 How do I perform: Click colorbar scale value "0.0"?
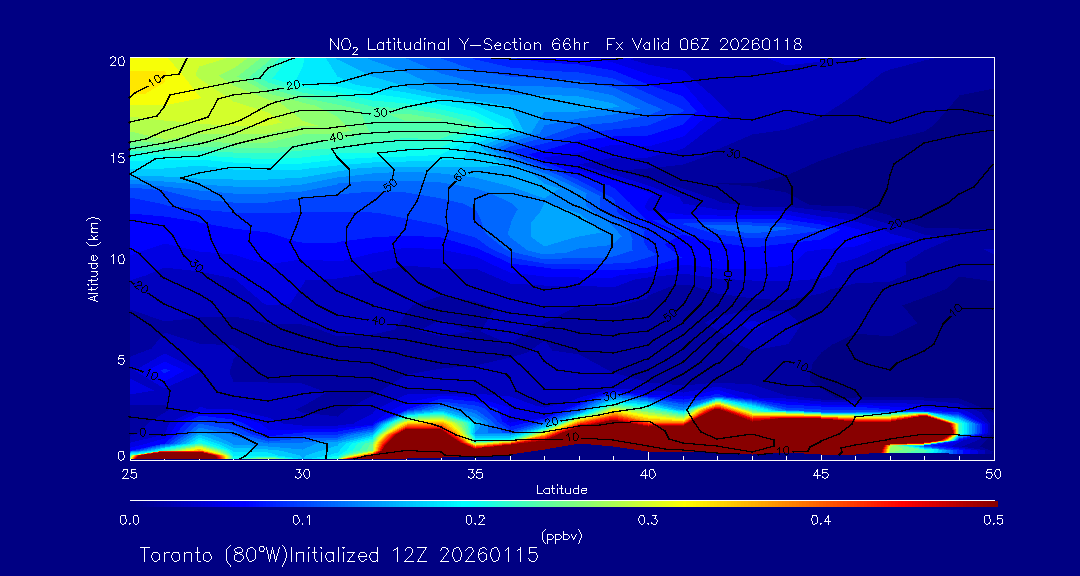(x=129, y=520)
